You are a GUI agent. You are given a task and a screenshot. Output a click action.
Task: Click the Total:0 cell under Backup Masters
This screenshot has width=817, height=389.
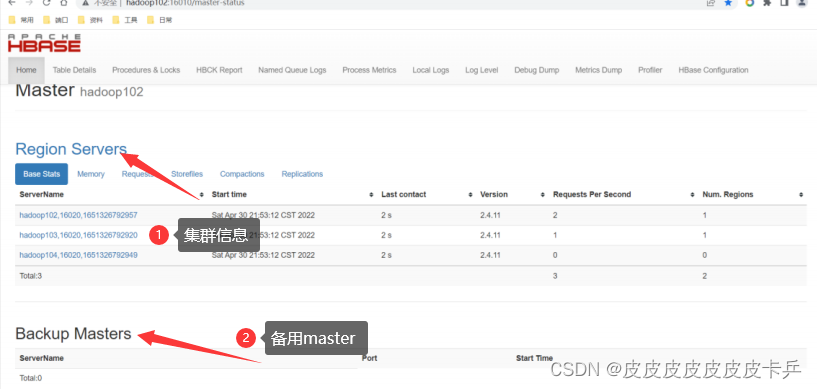click(31, 379)
